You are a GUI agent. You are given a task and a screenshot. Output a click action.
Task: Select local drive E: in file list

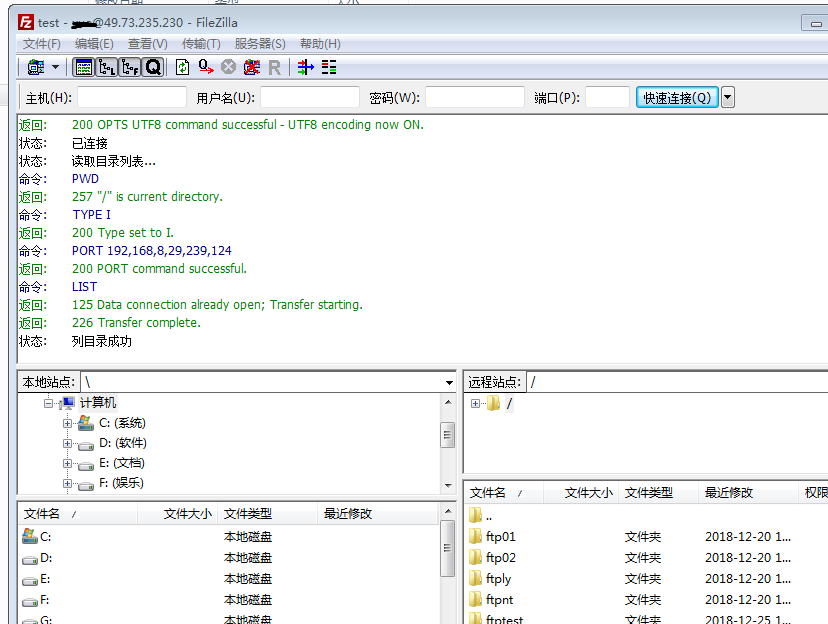pos(229,579)
